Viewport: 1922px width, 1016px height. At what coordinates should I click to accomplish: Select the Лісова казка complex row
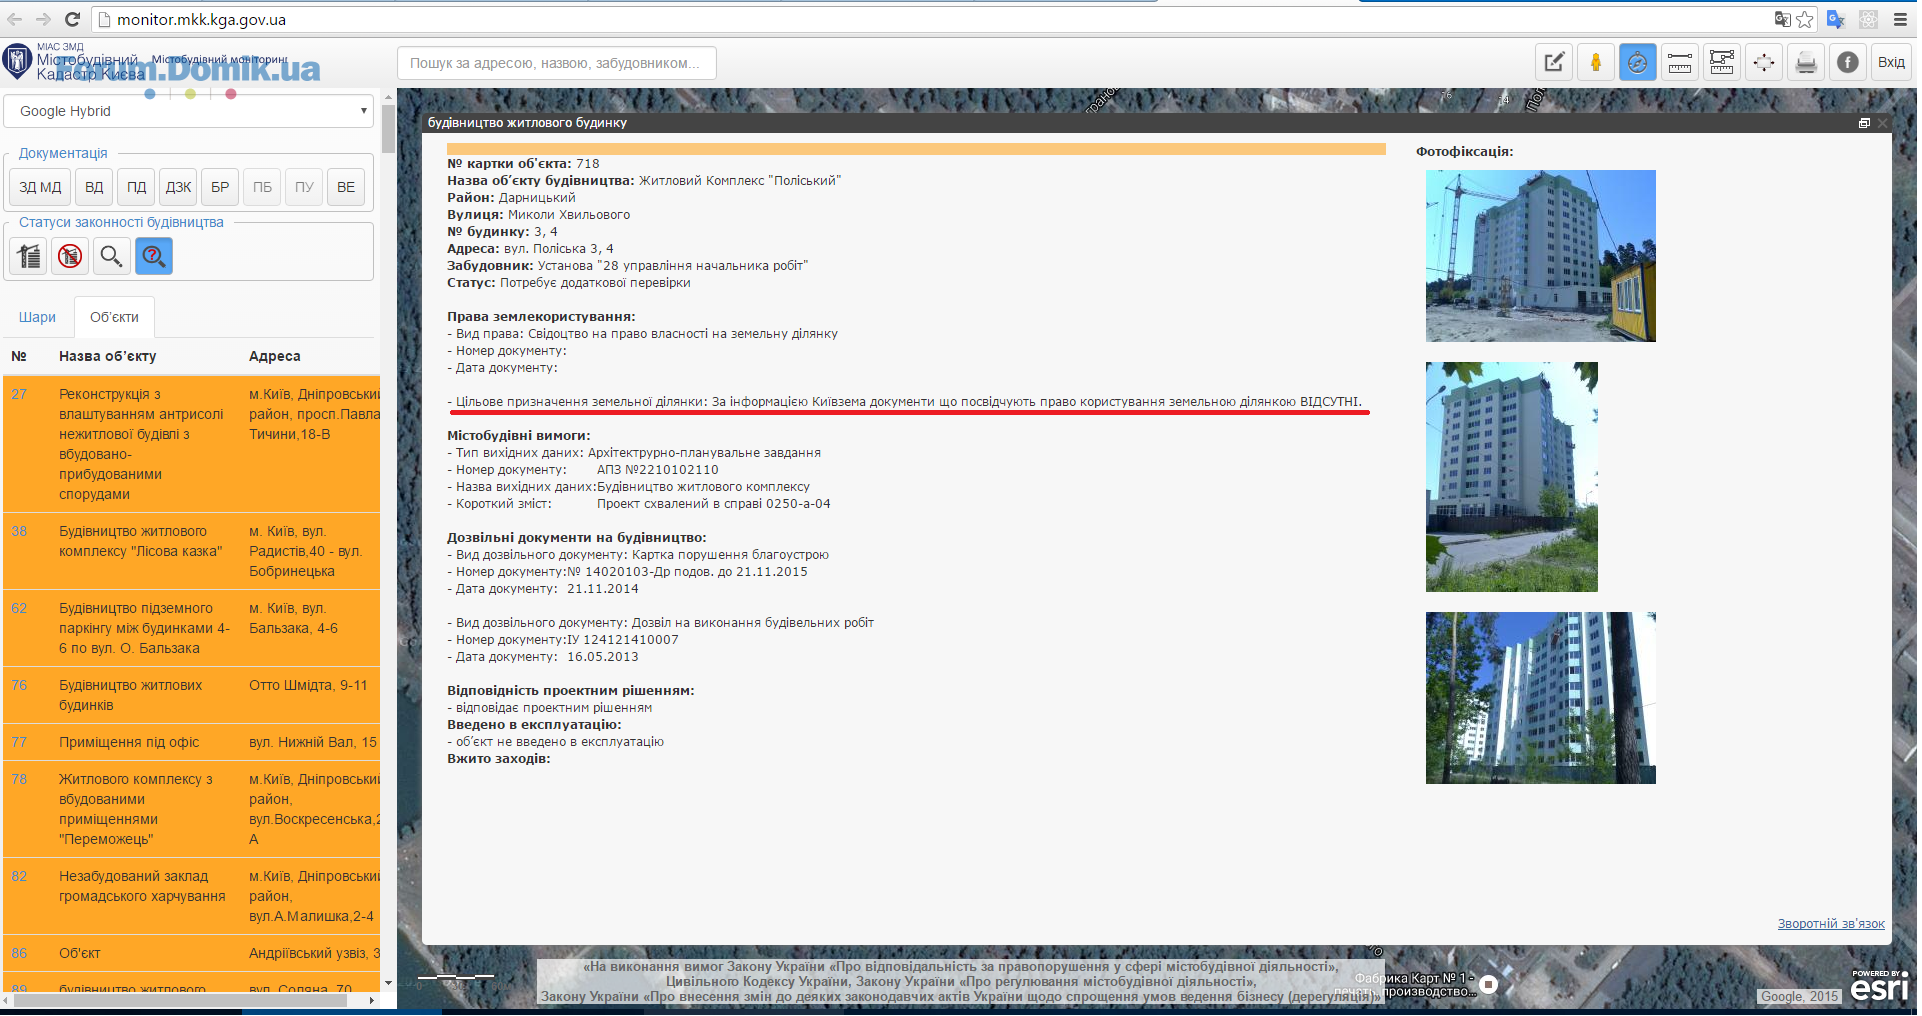coord(192,551)
